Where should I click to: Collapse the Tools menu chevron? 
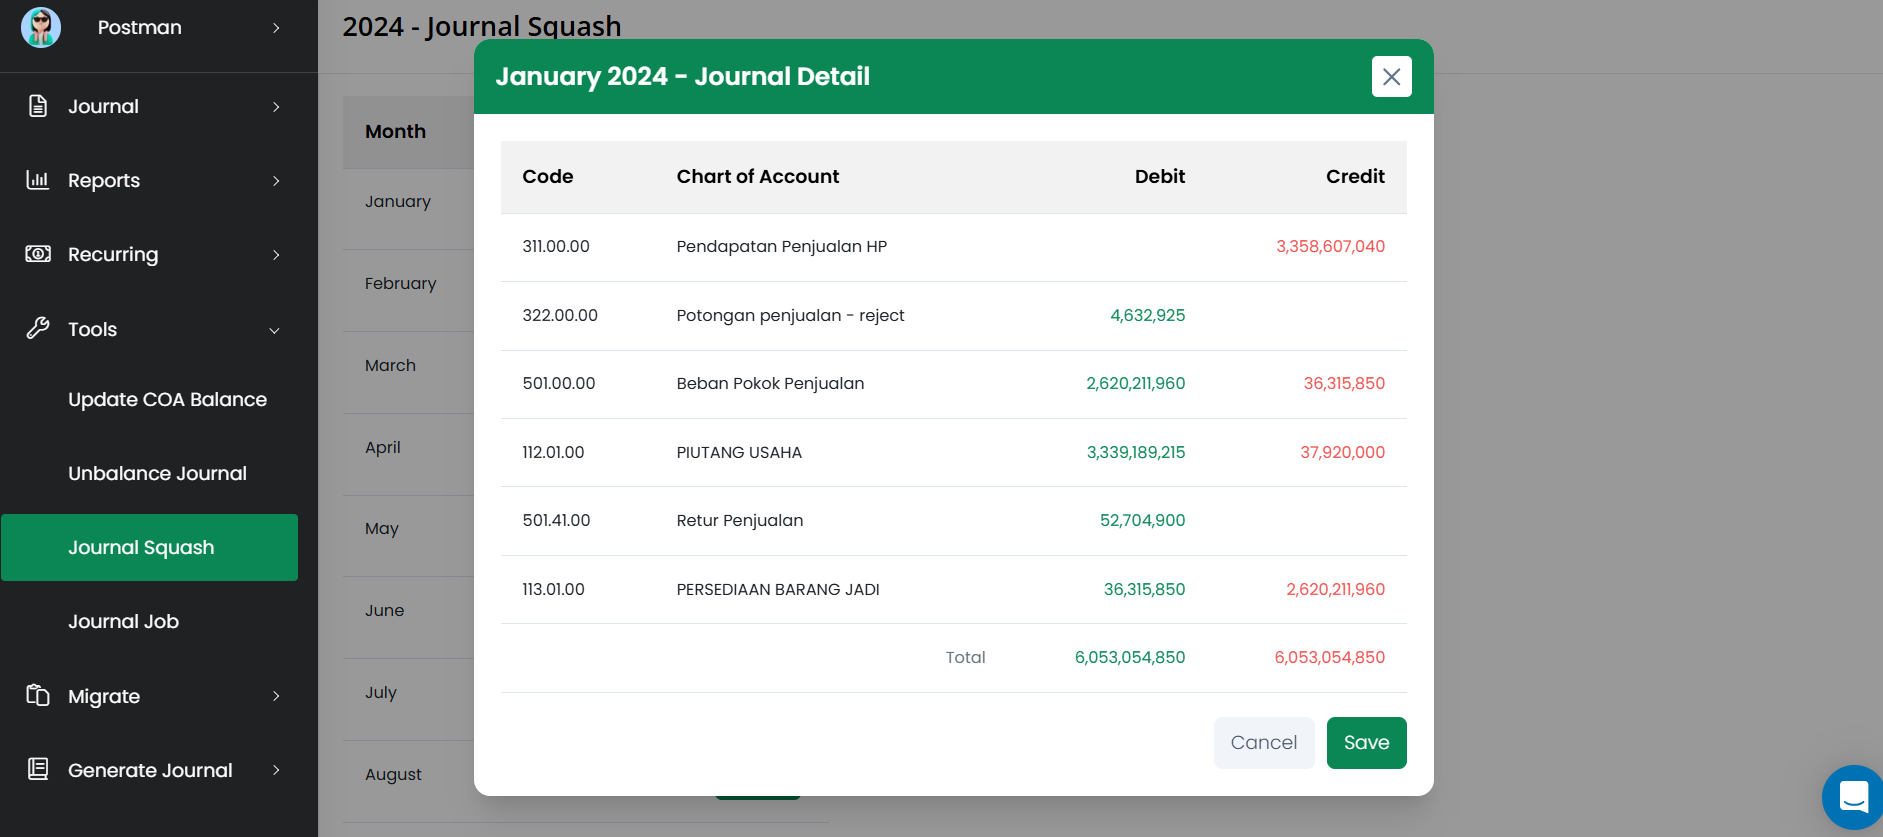coord(275,330)
